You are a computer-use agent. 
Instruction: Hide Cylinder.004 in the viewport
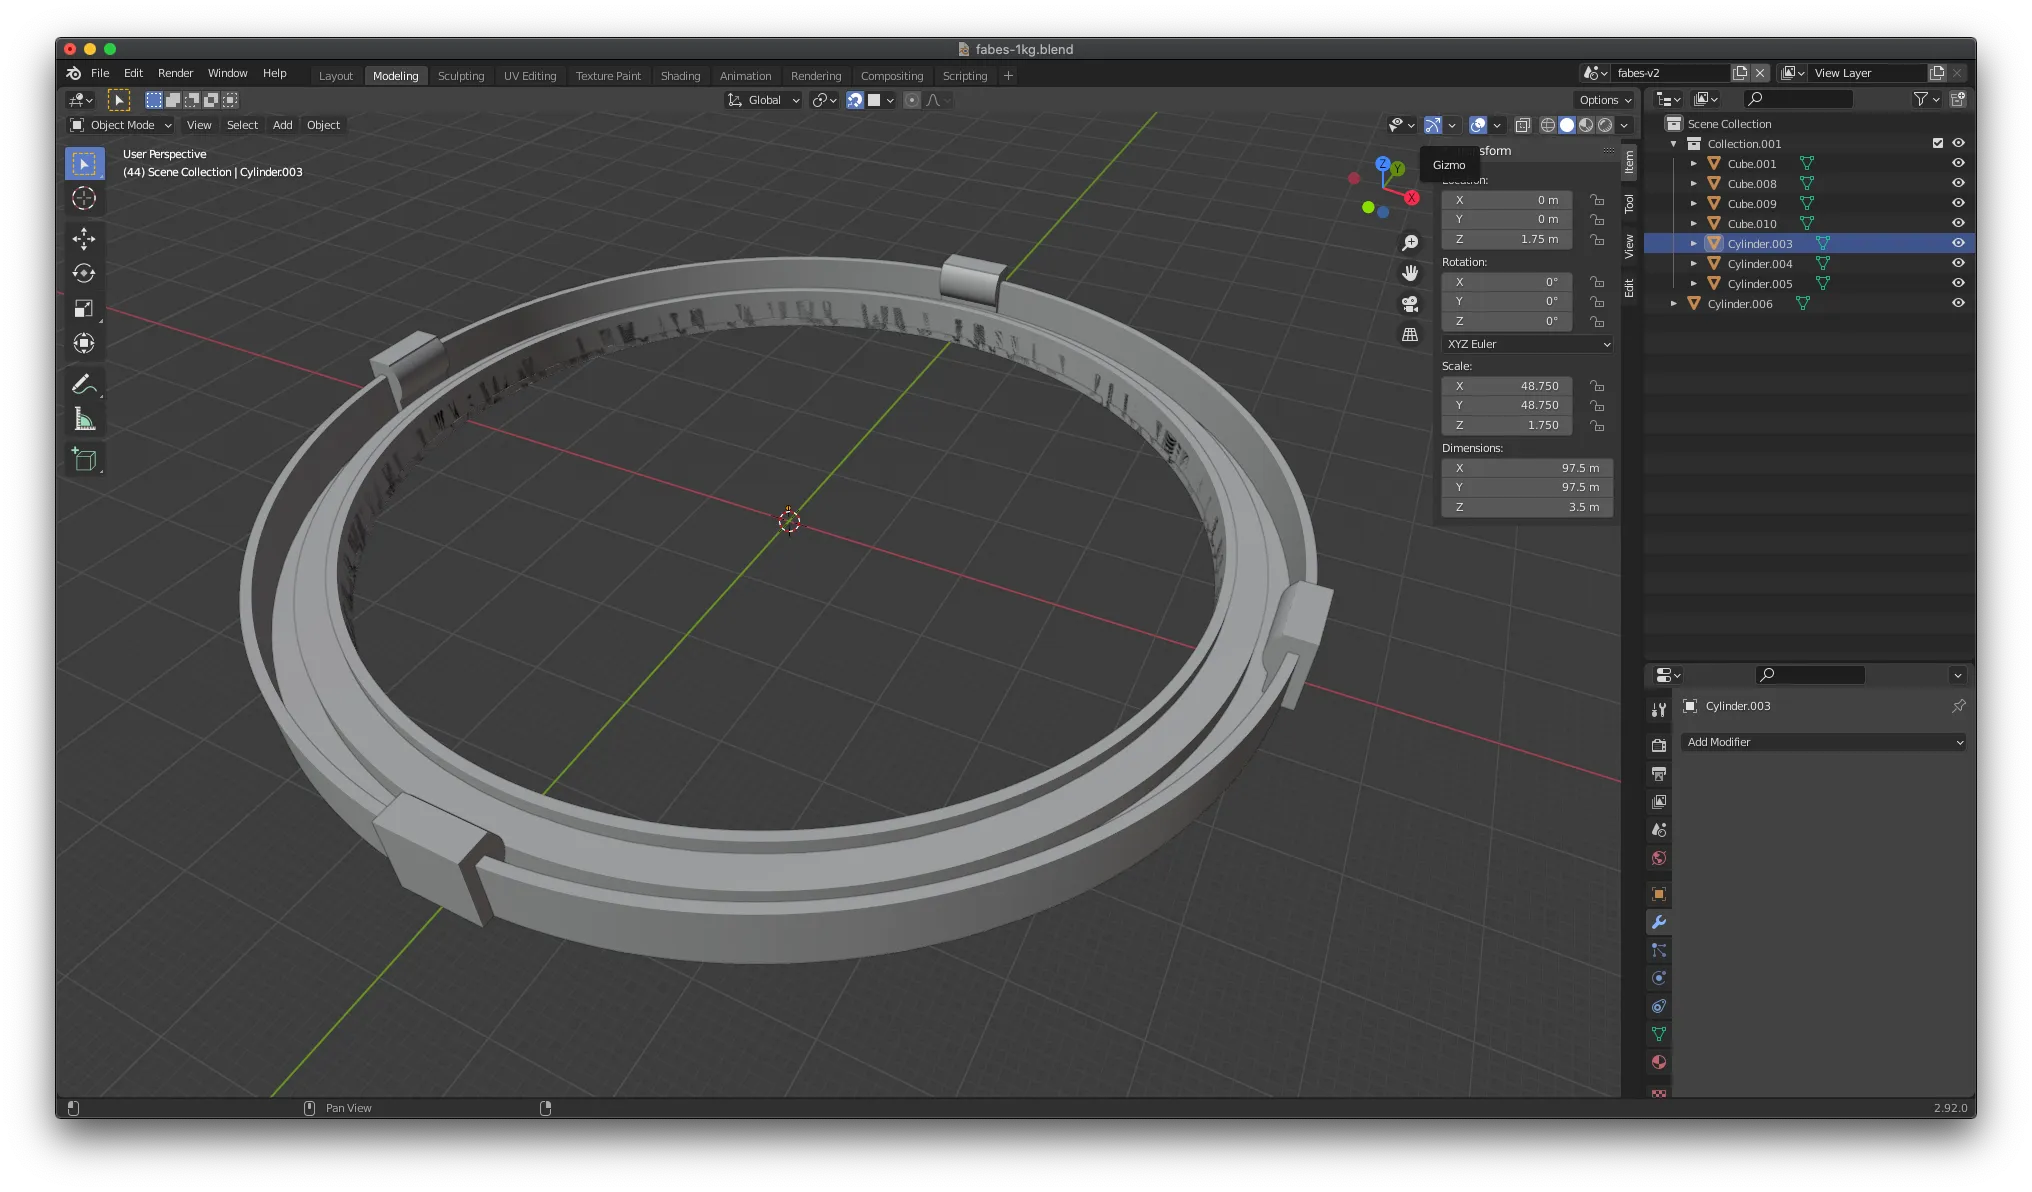(1958, 263)
